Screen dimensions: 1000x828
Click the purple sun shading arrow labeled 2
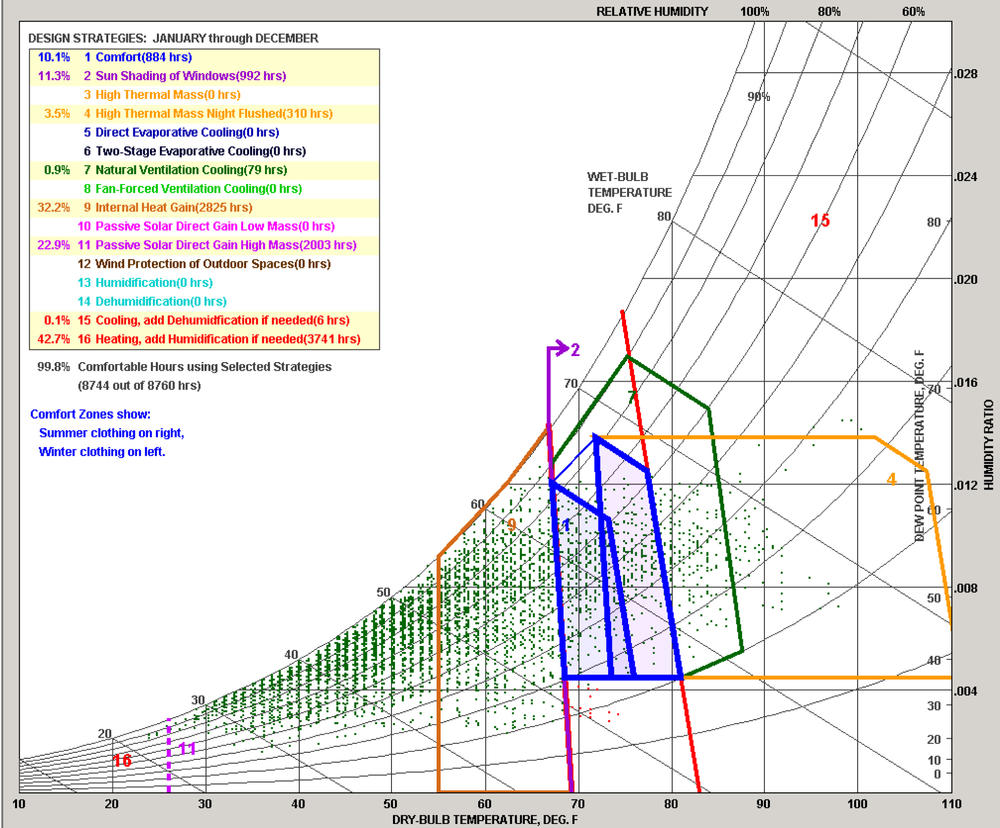(573, 349)
